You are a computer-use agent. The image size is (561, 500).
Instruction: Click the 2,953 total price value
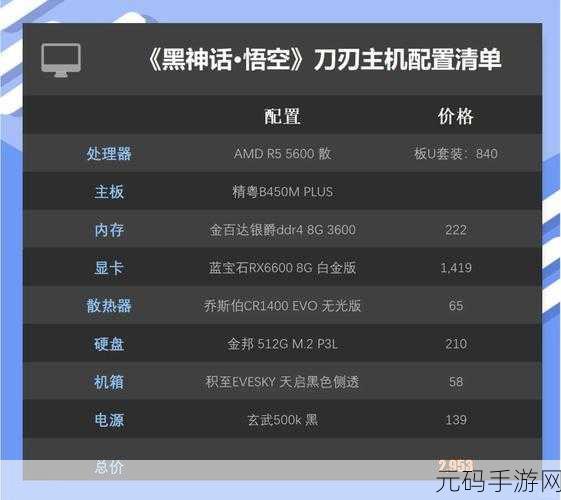[455, 465]
